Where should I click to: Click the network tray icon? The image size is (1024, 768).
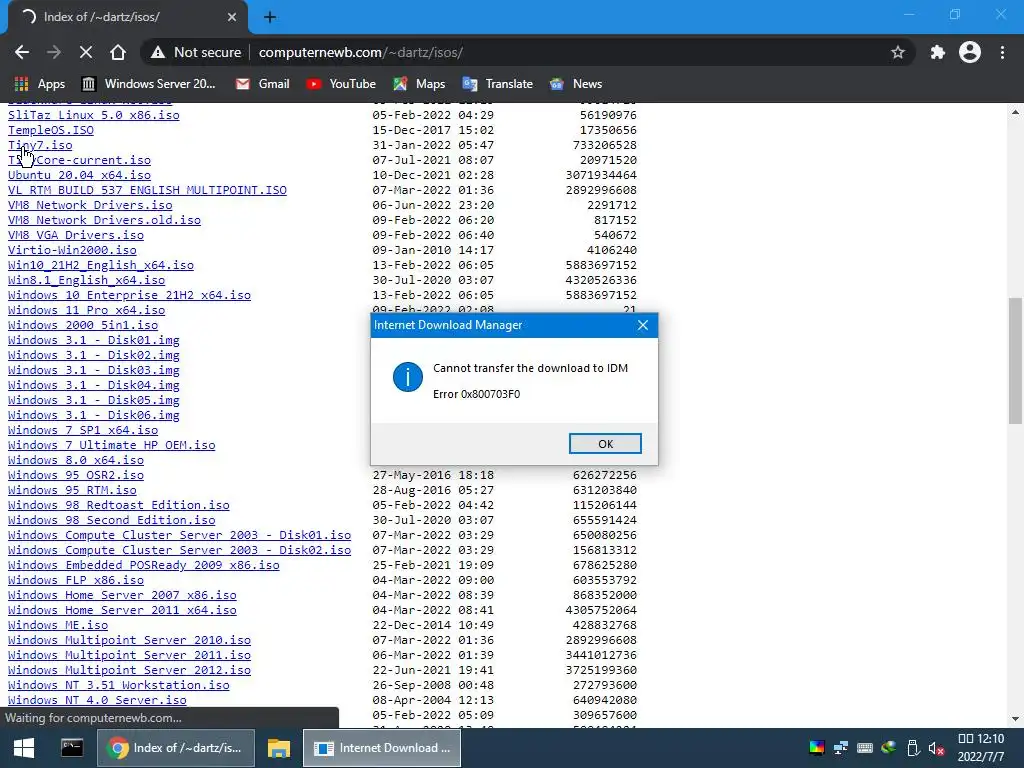(x=841, y=748)
